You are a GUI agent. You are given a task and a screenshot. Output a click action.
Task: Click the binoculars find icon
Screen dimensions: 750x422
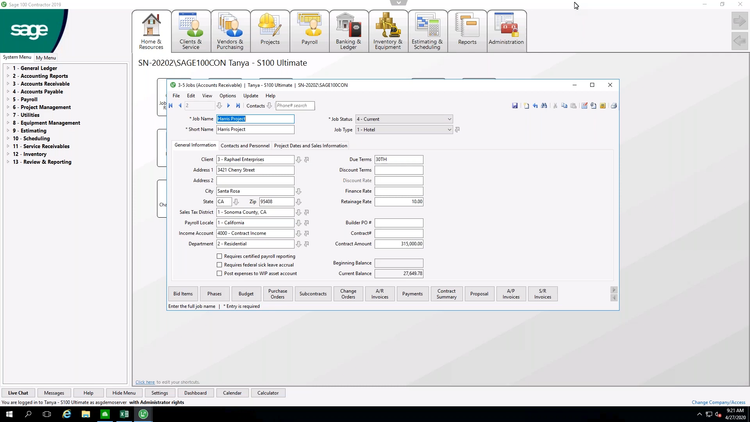544,106
